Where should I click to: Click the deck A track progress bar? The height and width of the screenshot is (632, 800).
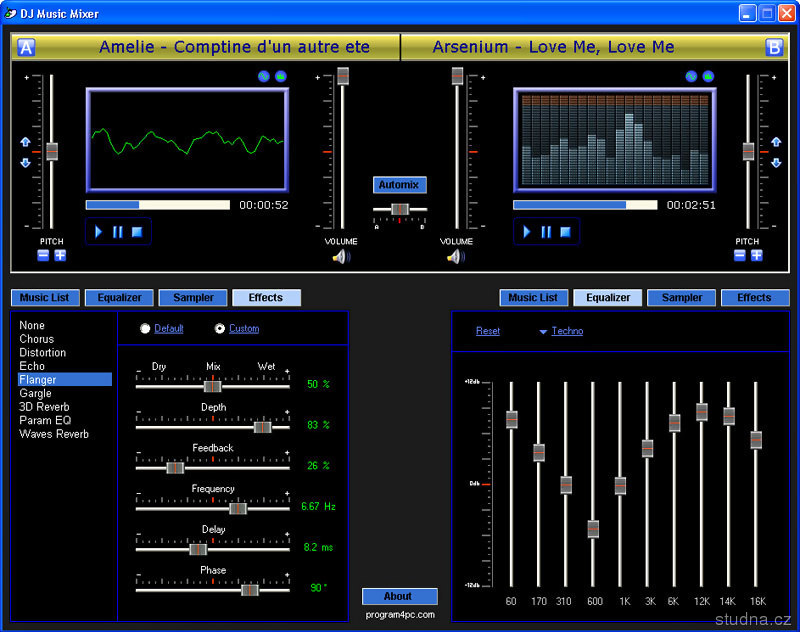(158, 205)
